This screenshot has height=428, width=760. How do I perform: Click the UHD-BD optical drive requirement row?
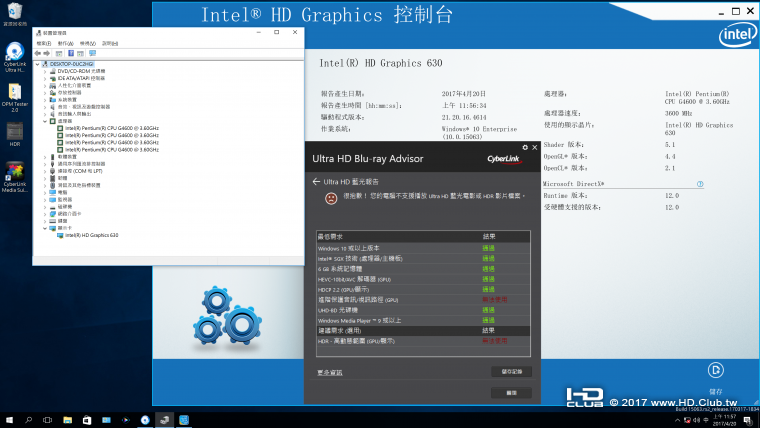pyautogui.click(x=423, y=310)
